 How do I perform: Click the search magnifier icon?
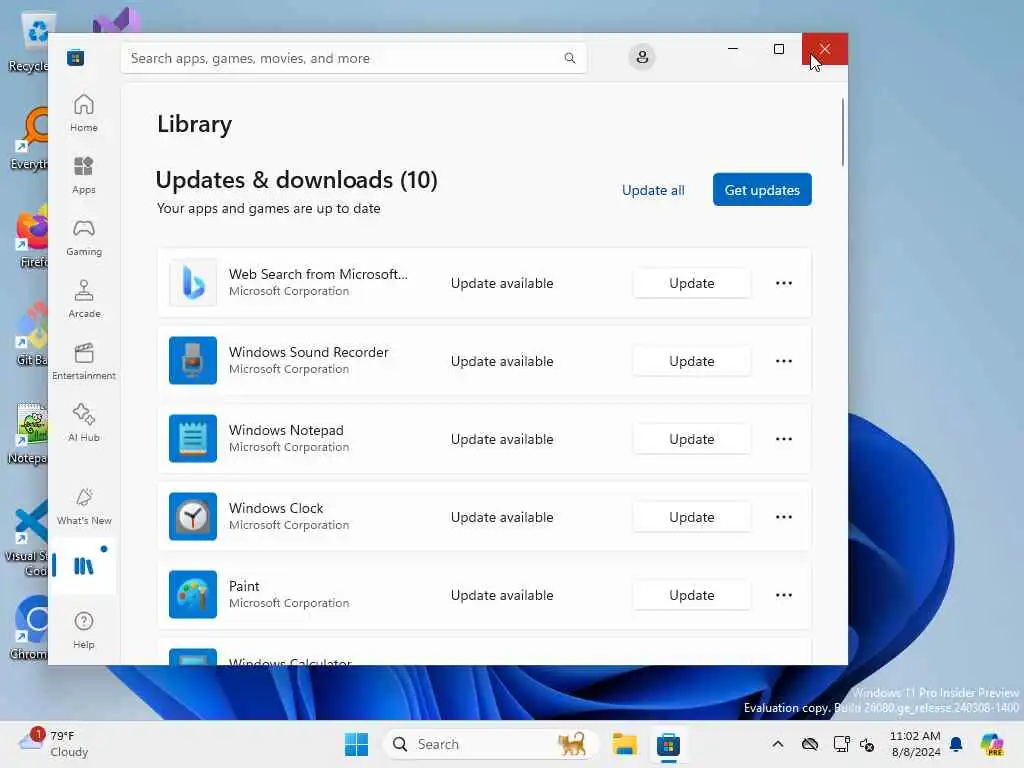(x=569, y=58)
